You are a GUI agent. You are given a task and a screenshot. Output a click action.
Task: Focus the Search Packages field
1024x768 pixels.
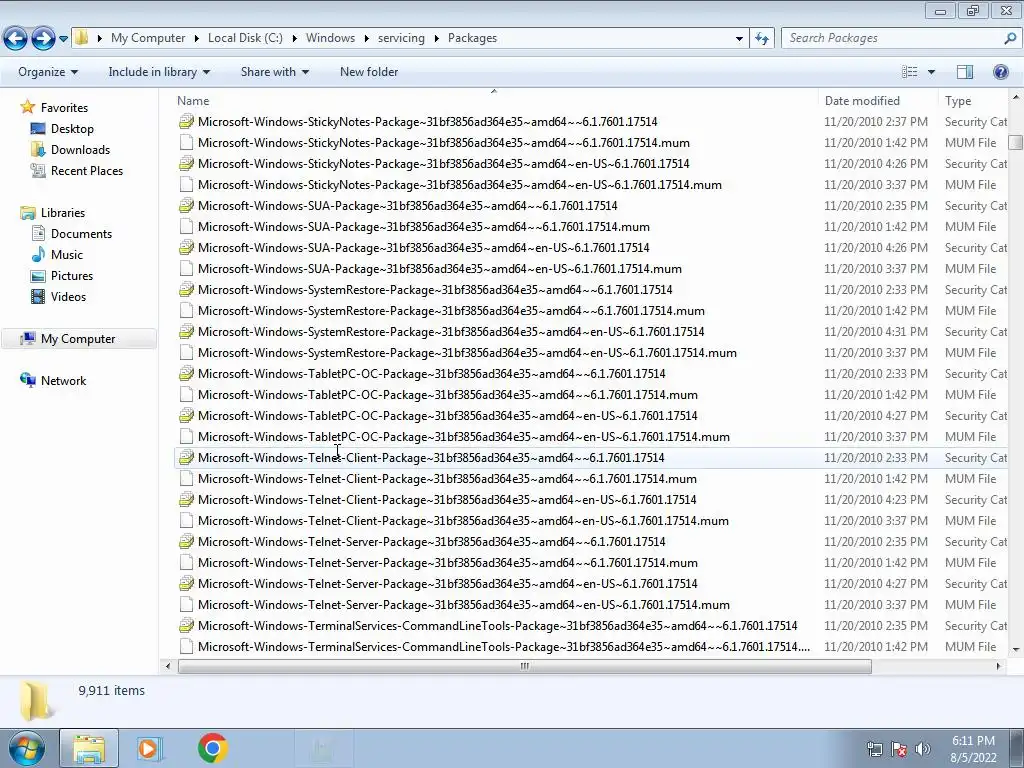click(892, 38)
